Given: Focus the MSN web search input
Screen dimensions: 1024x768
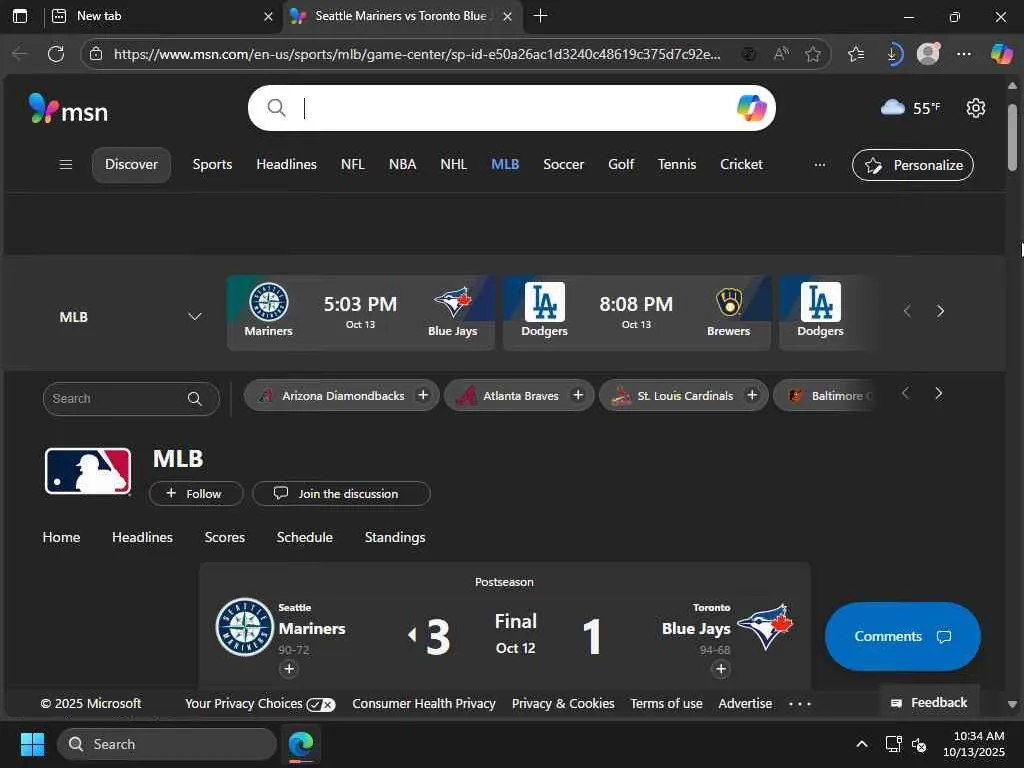Looking at the screenshot, I should [511, 108].
